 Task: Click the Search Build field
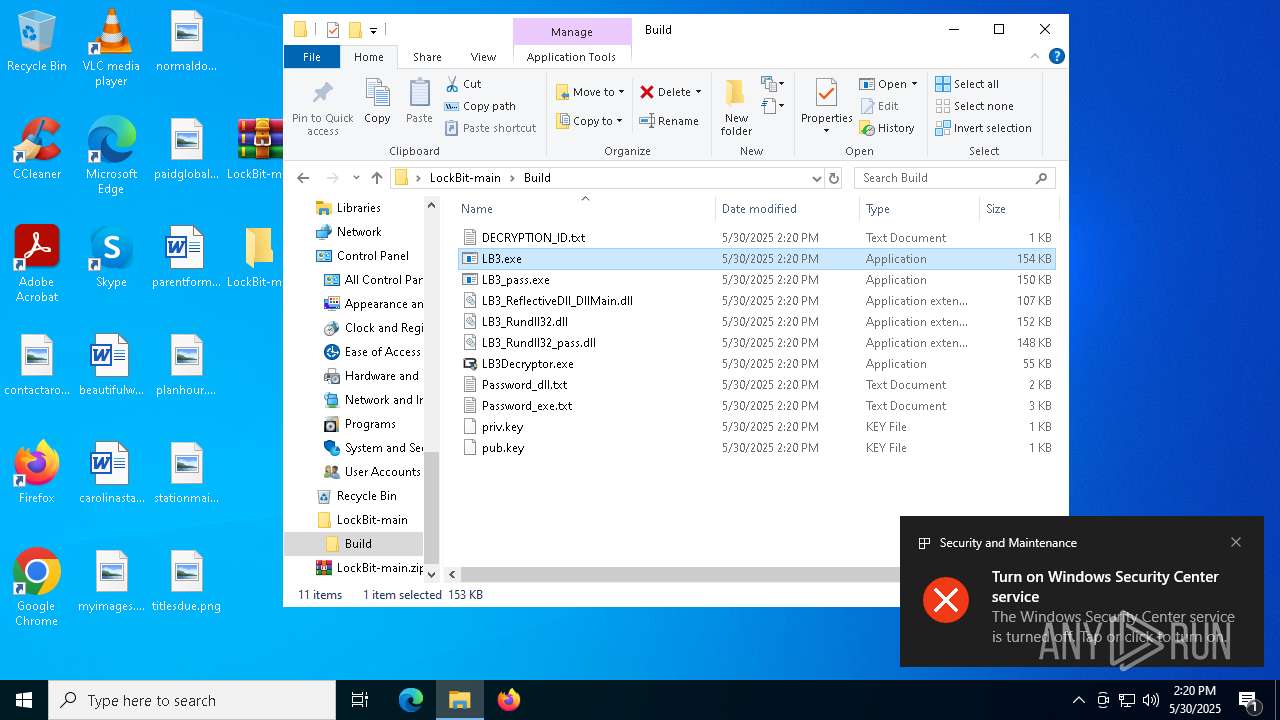(x=955, y=178)
